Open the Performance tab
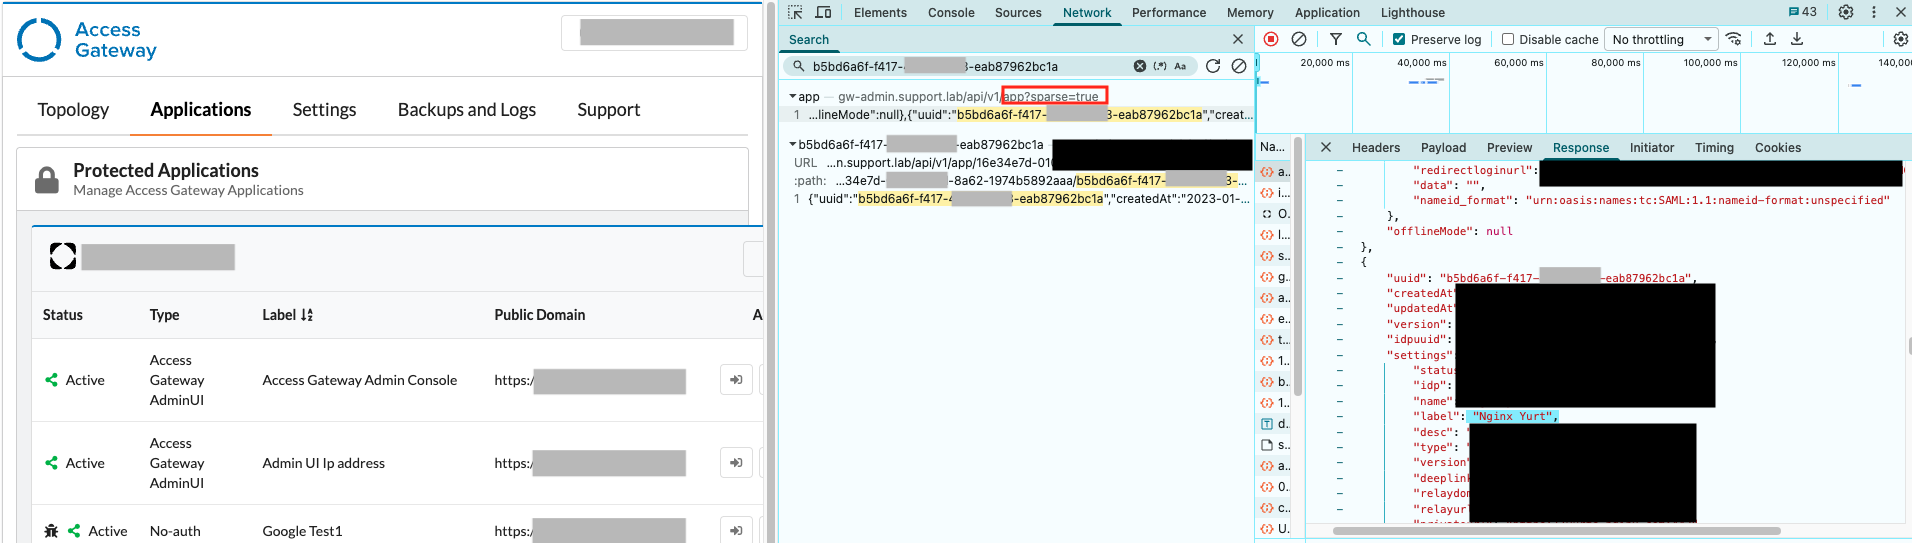Screen dimensions: 1912x543 pos(1169,13)
